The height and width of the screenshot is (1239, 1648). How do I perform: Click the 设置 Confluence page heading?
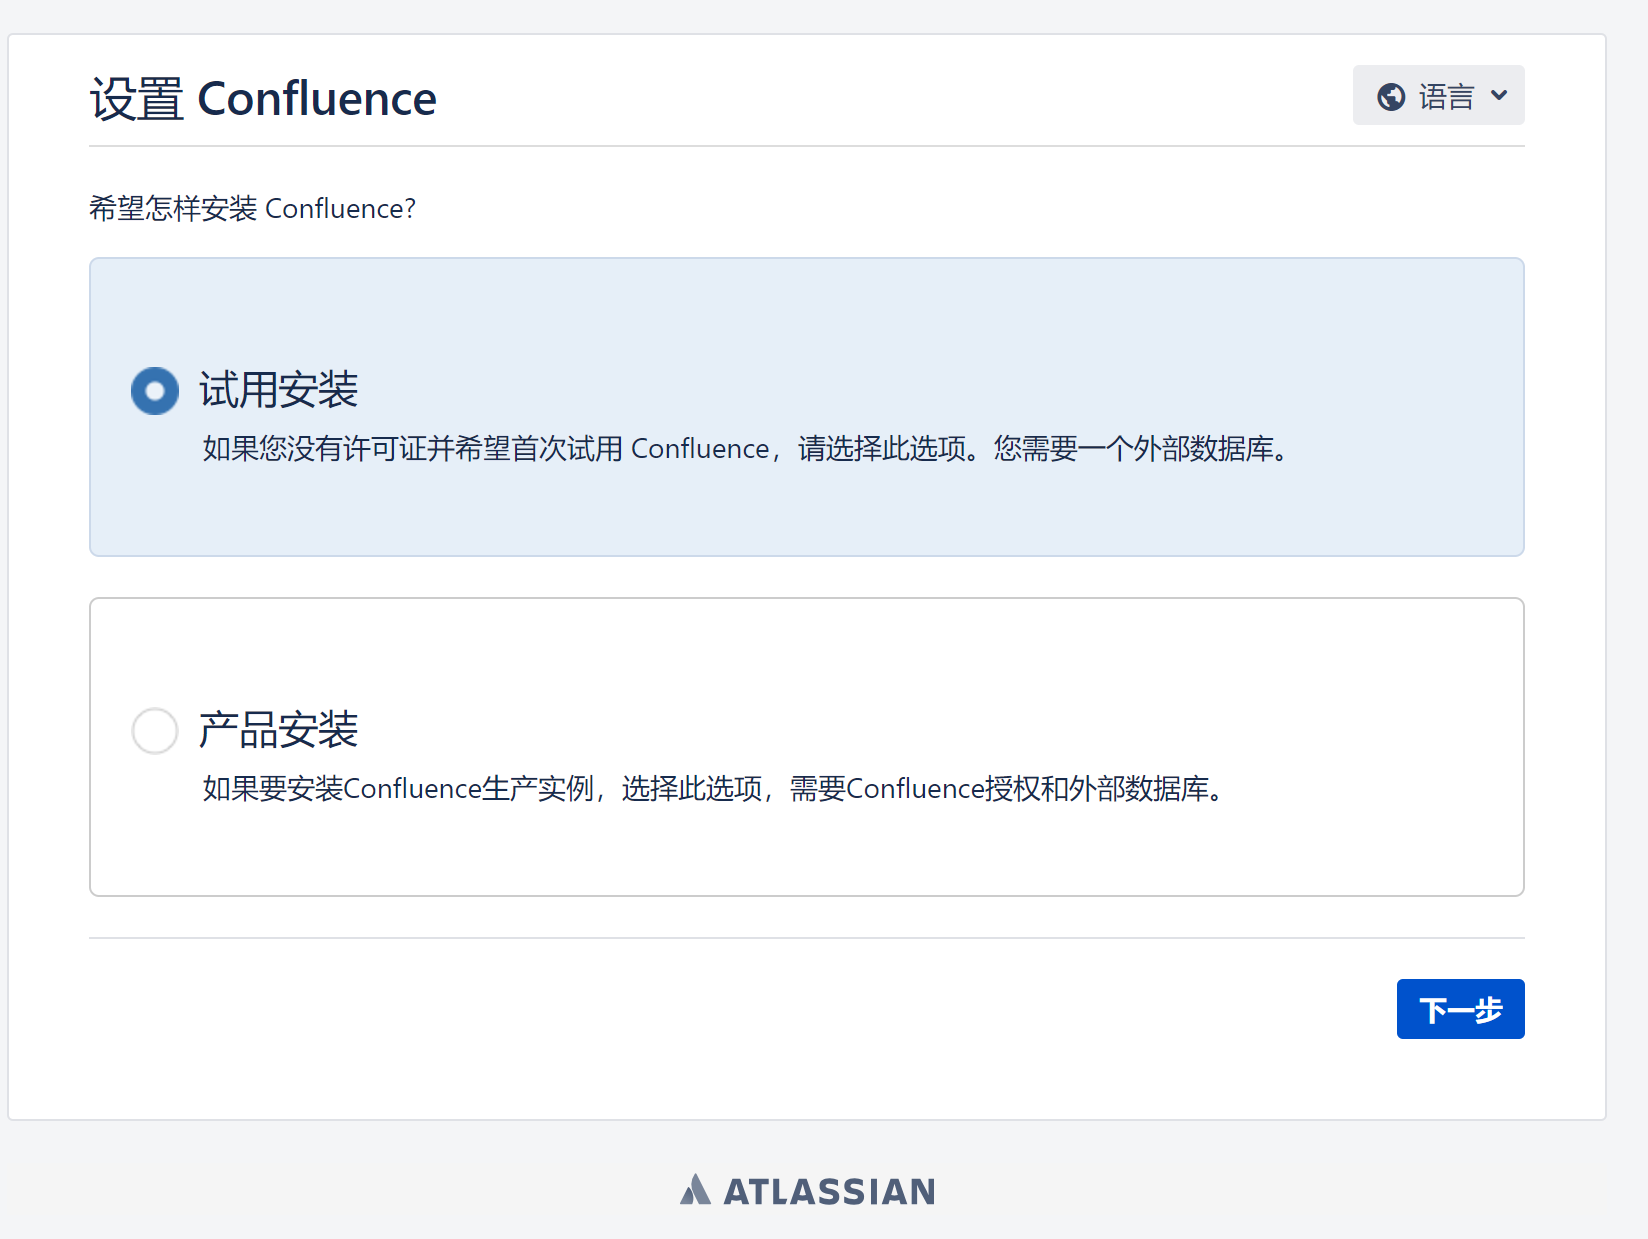[x=263, y=99]
